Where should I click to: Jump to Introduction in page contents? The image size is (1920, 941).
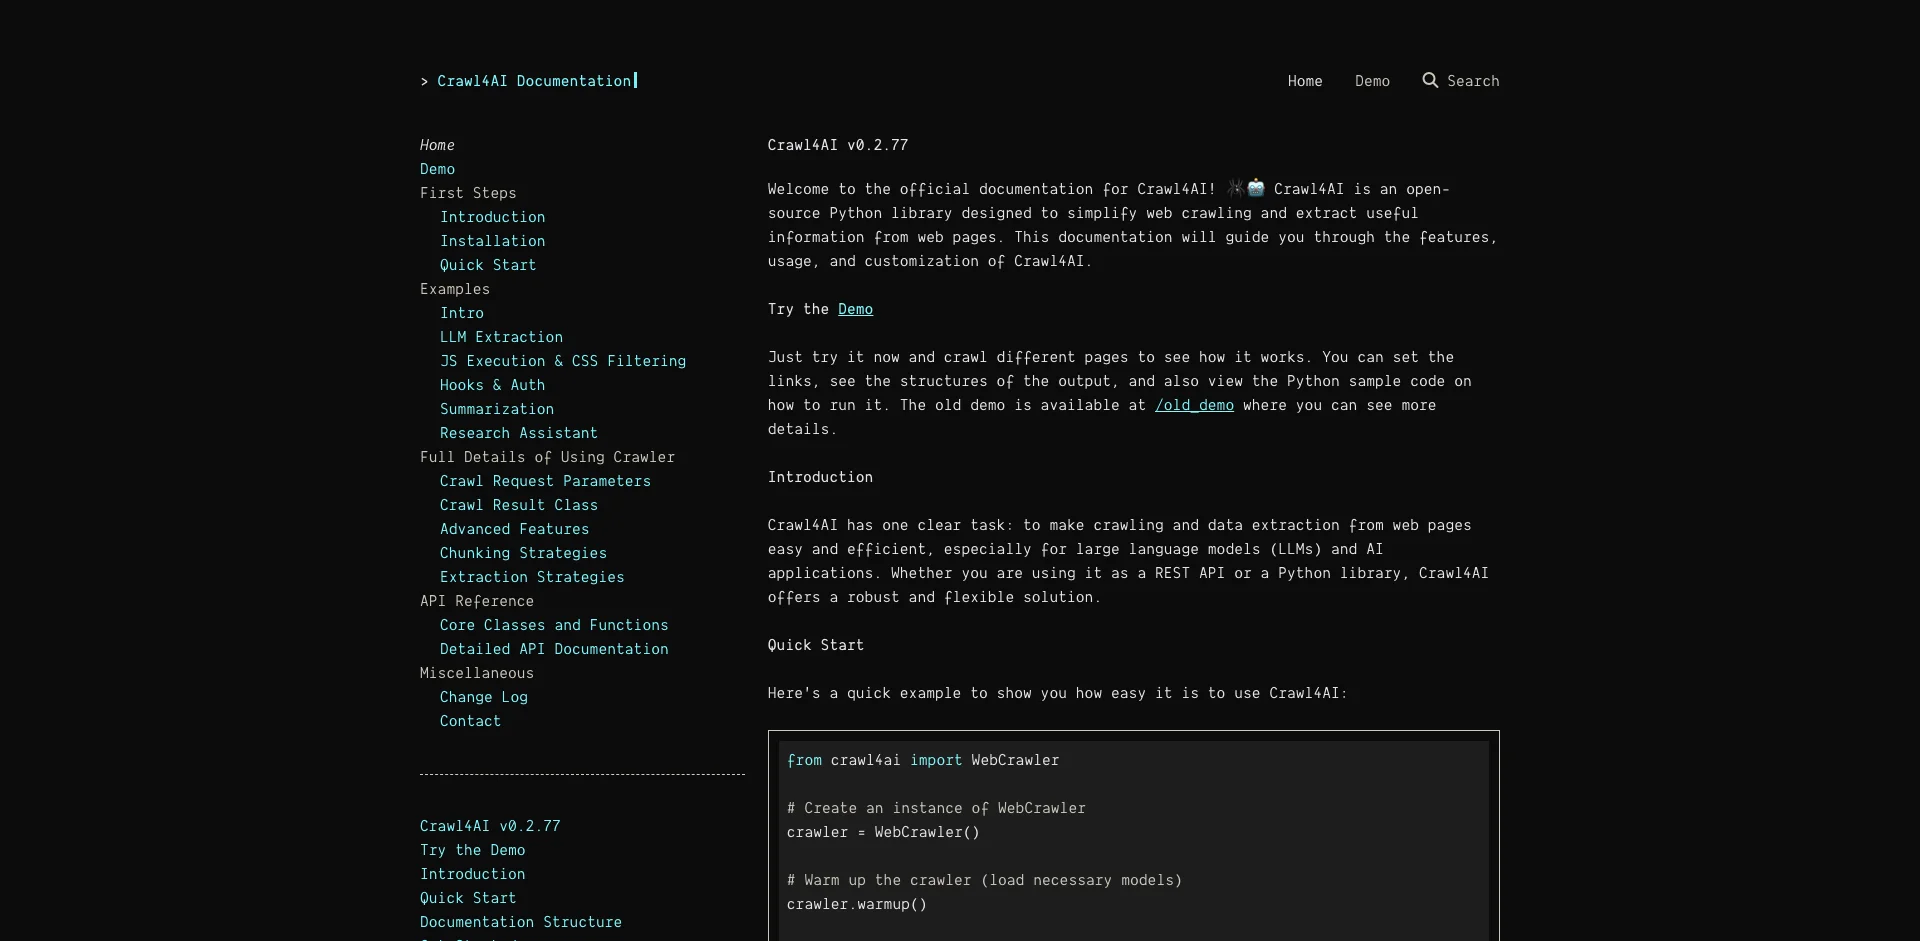click(472, 874)
